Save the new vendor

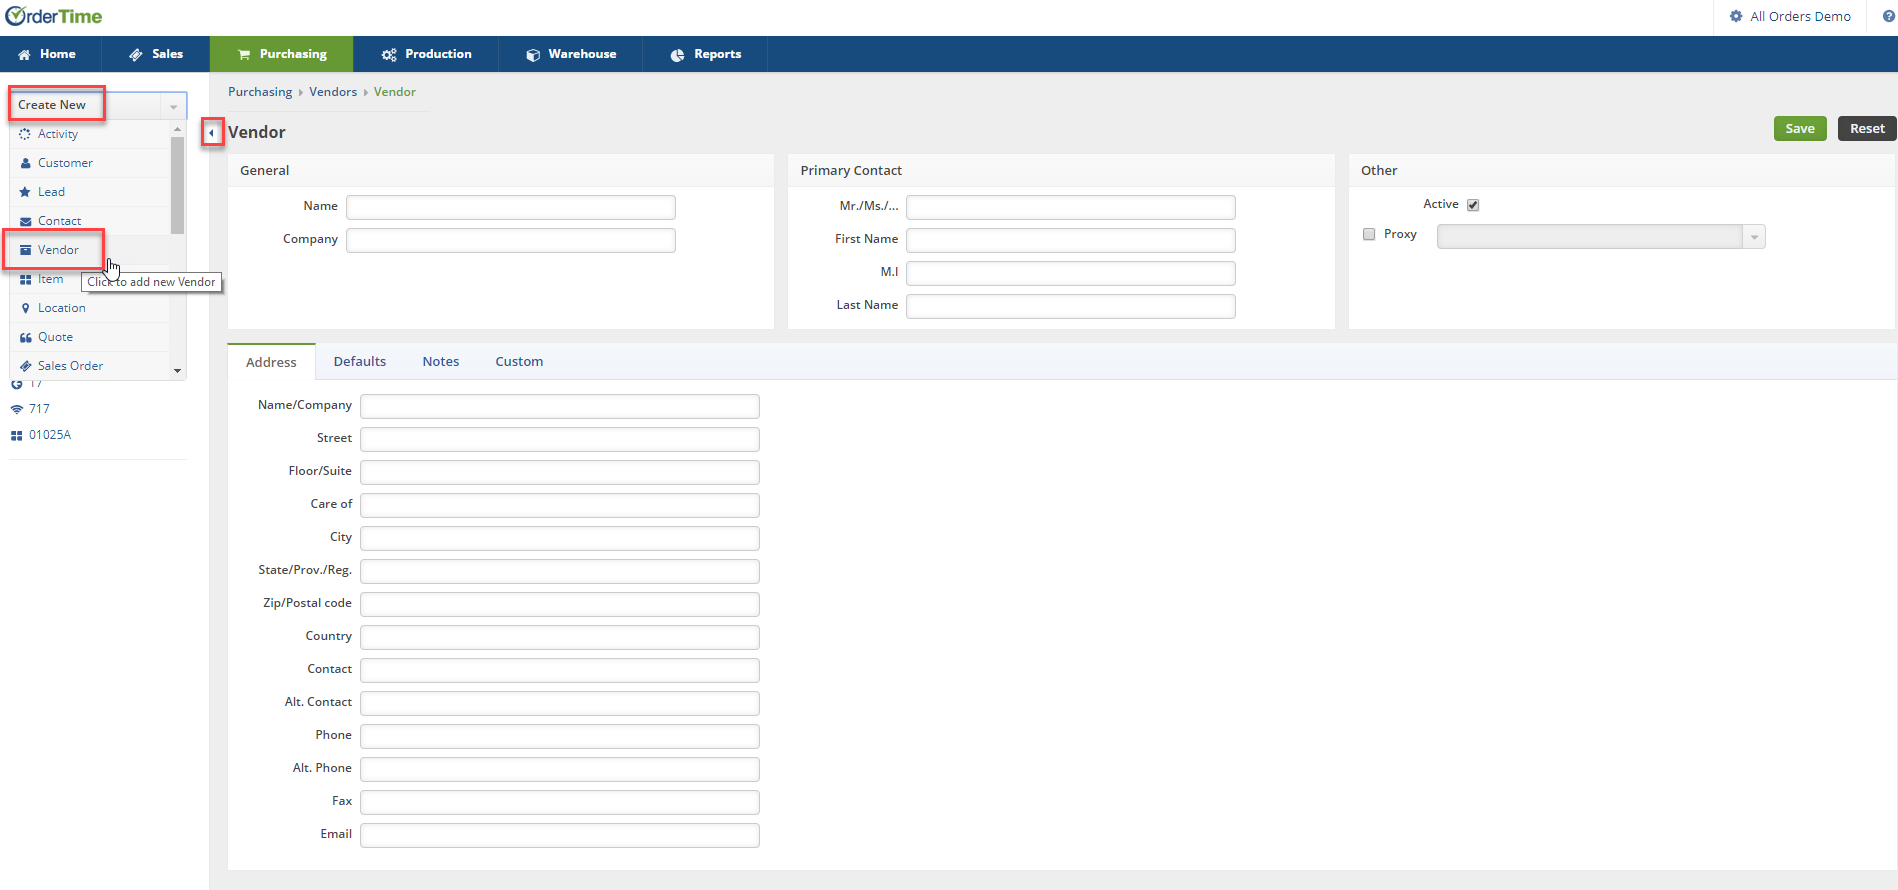point(1800,129)
